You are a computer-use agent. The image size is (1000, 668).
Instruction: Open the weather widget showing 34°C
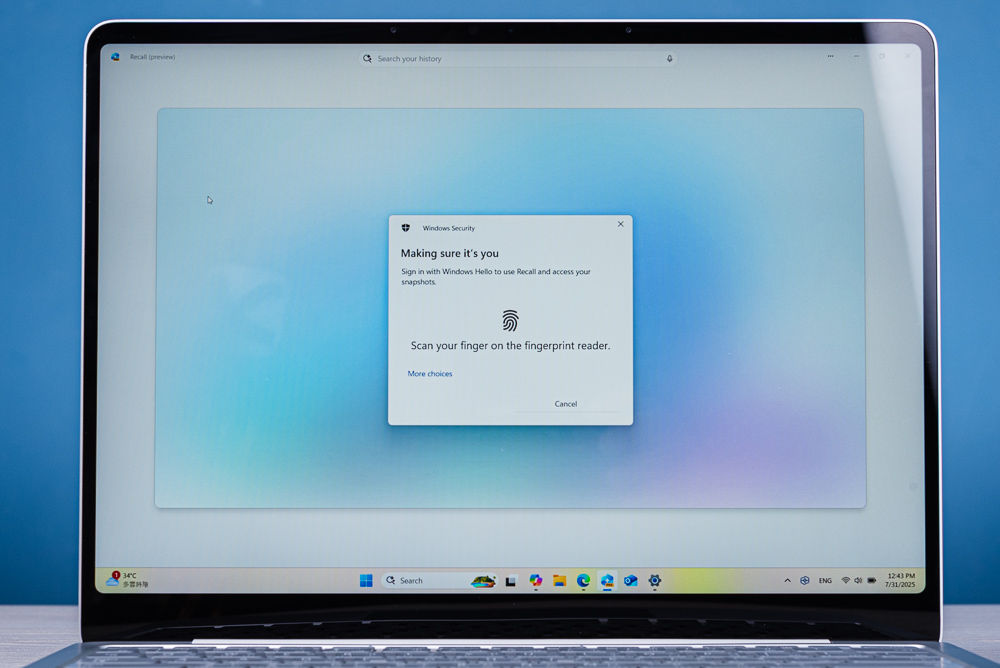128,579
